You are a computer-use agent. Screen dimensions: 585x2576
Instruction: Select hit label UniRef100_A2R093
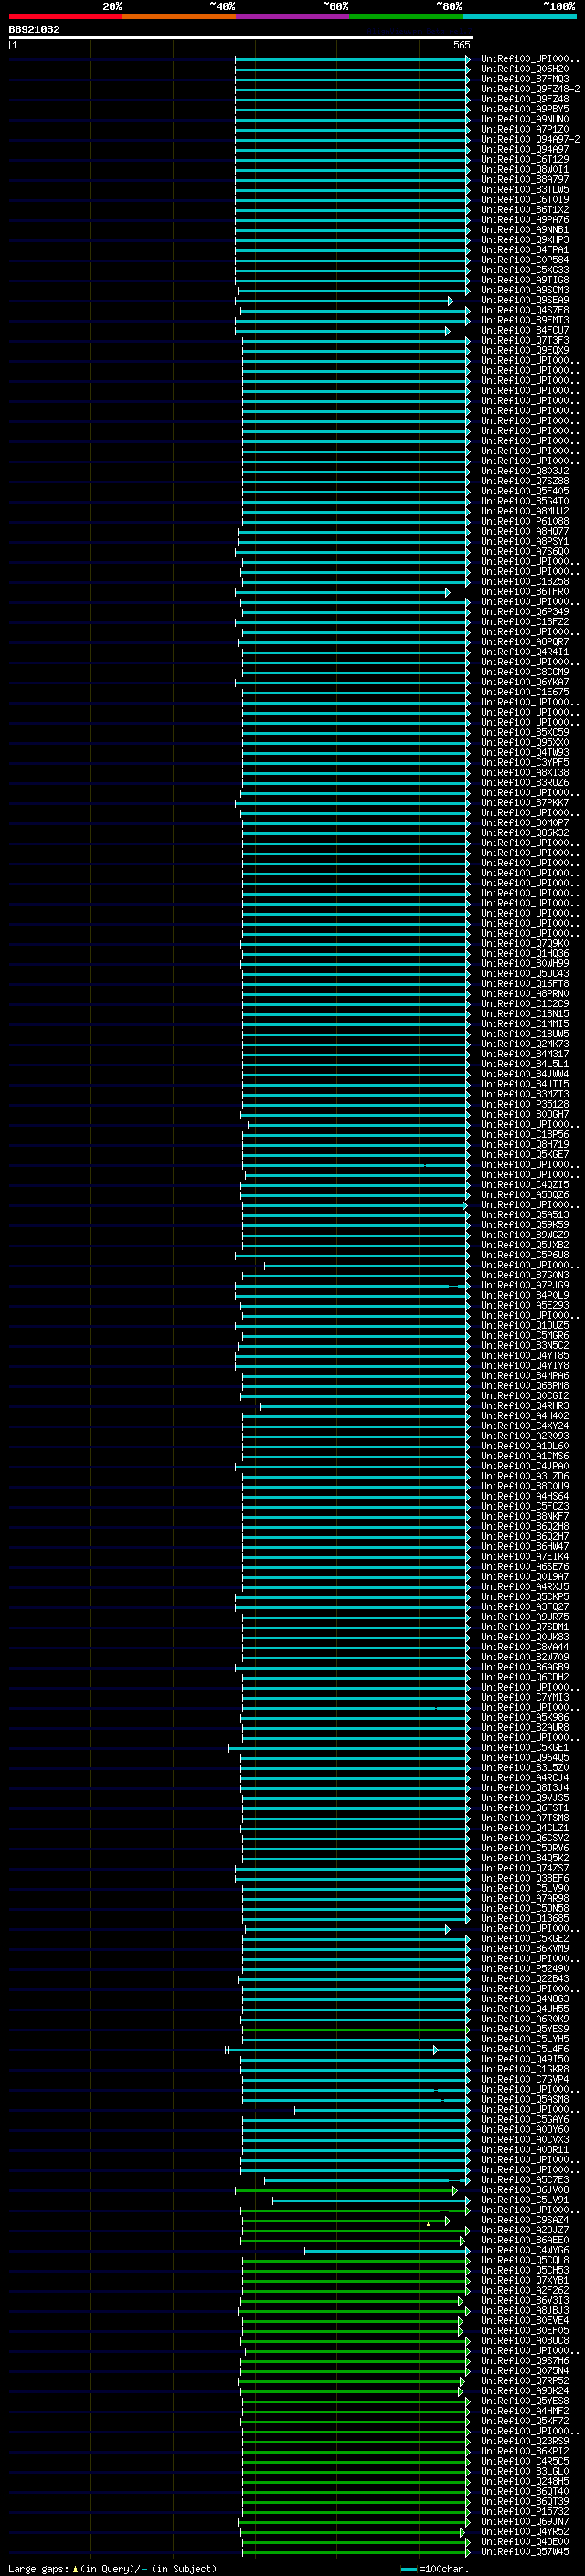(524, 1435)
